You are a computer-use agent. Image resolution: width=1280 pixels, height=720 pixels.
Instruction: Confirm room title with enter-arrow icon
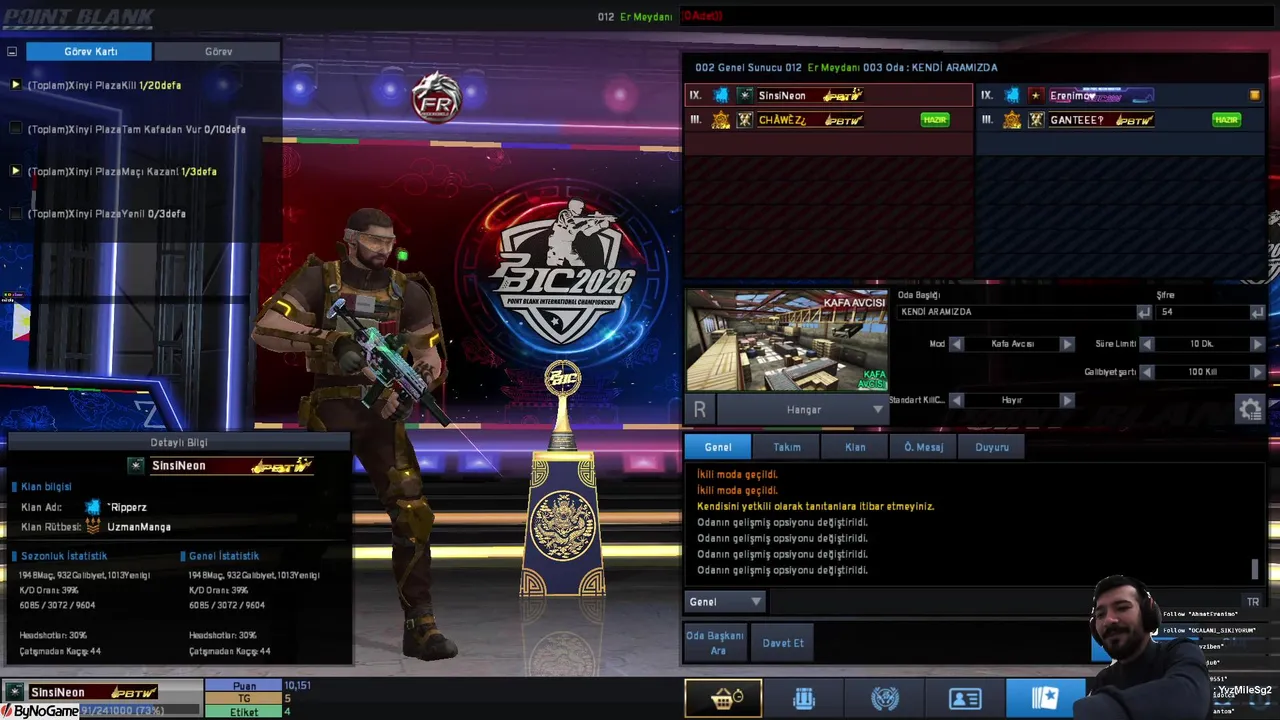(x=1143, y=312)
